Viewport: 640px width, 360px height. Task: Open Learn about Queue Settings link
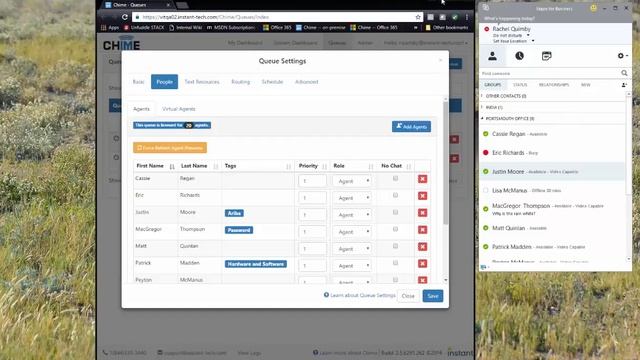point(360,295)
